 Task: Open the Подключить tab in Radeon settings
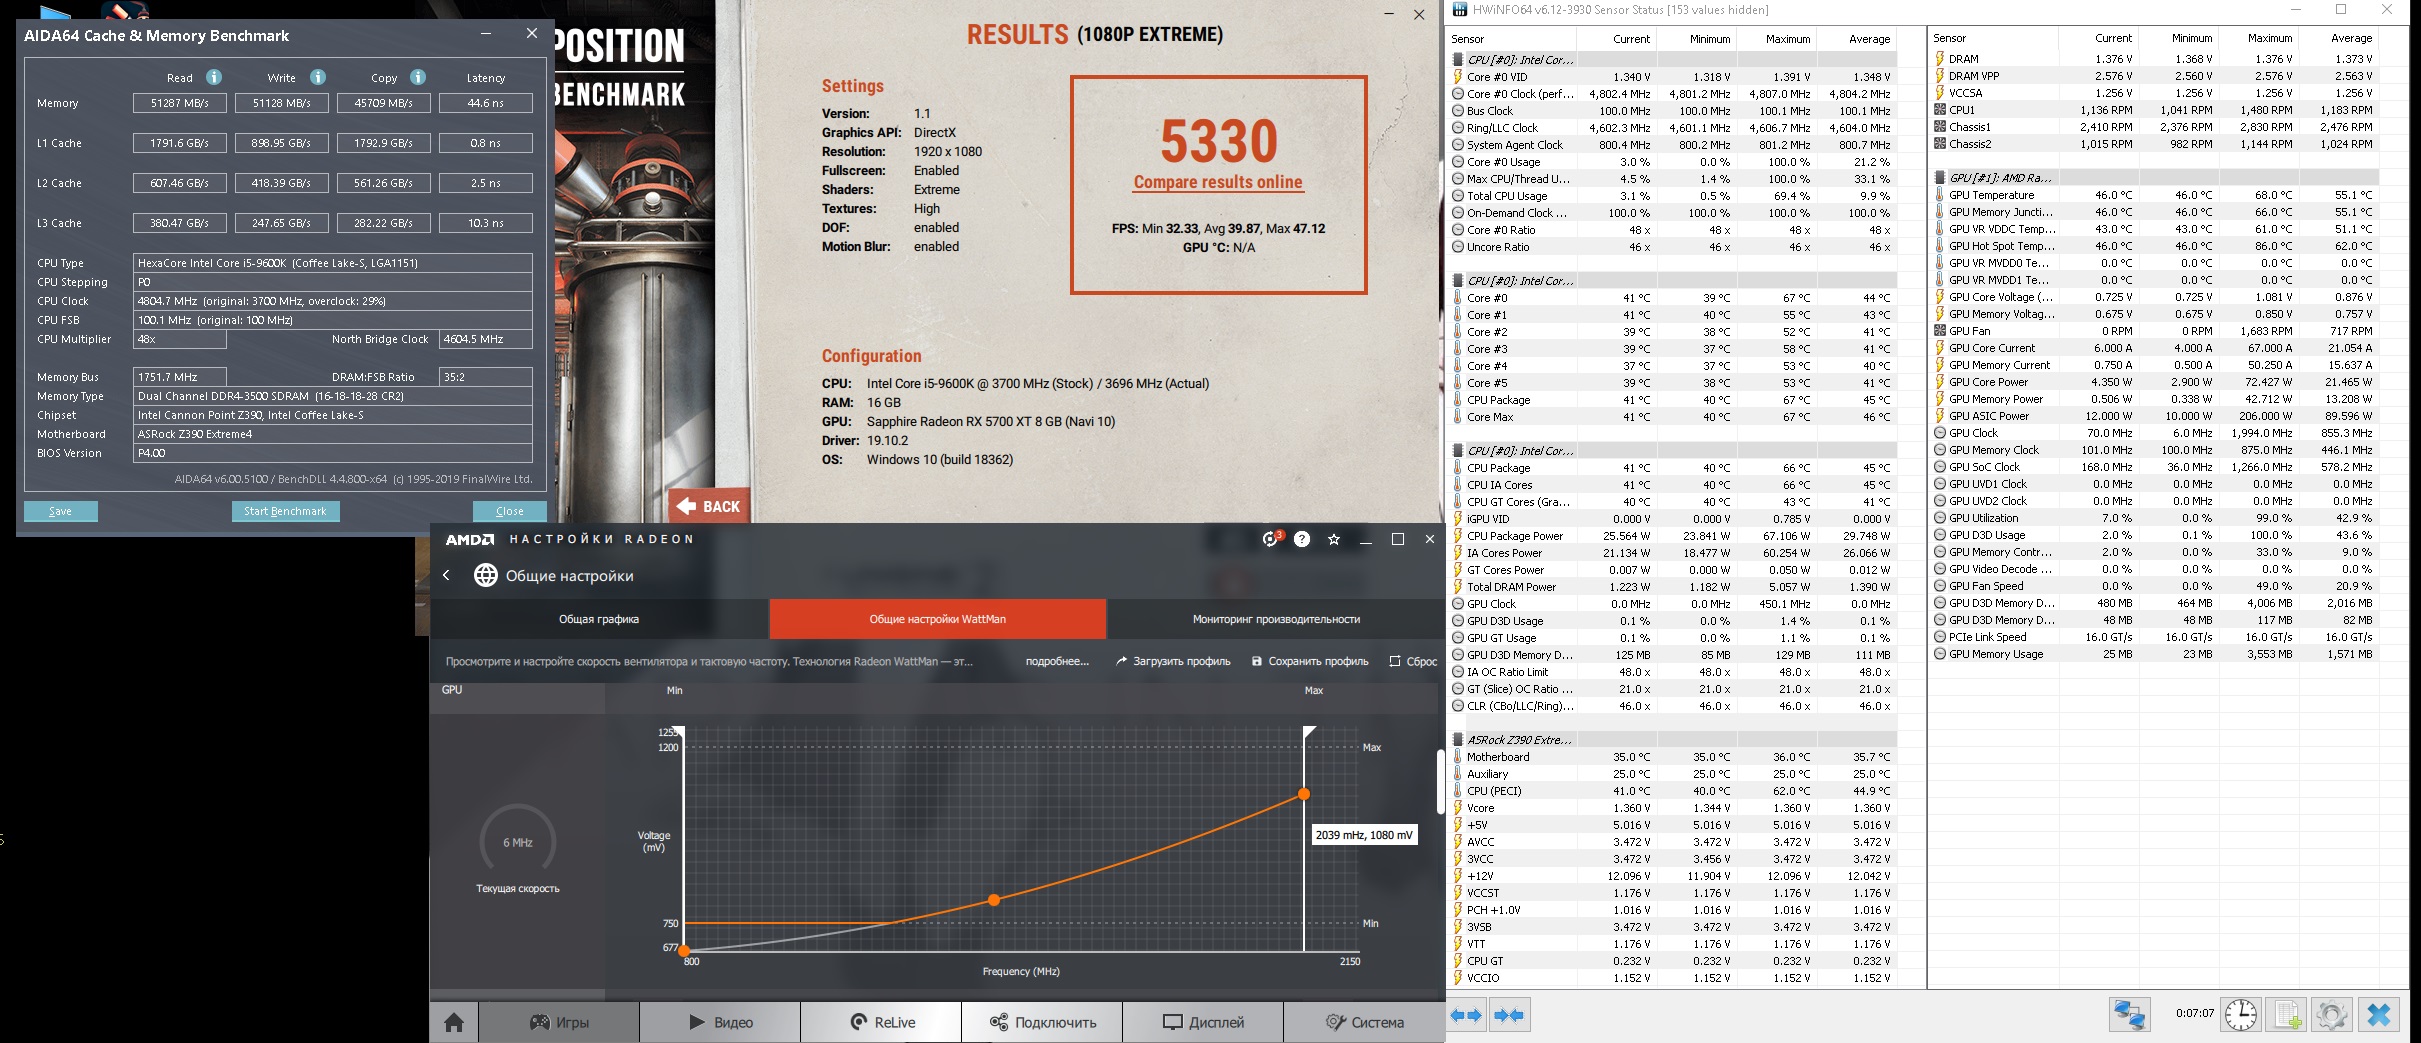1042,1022
